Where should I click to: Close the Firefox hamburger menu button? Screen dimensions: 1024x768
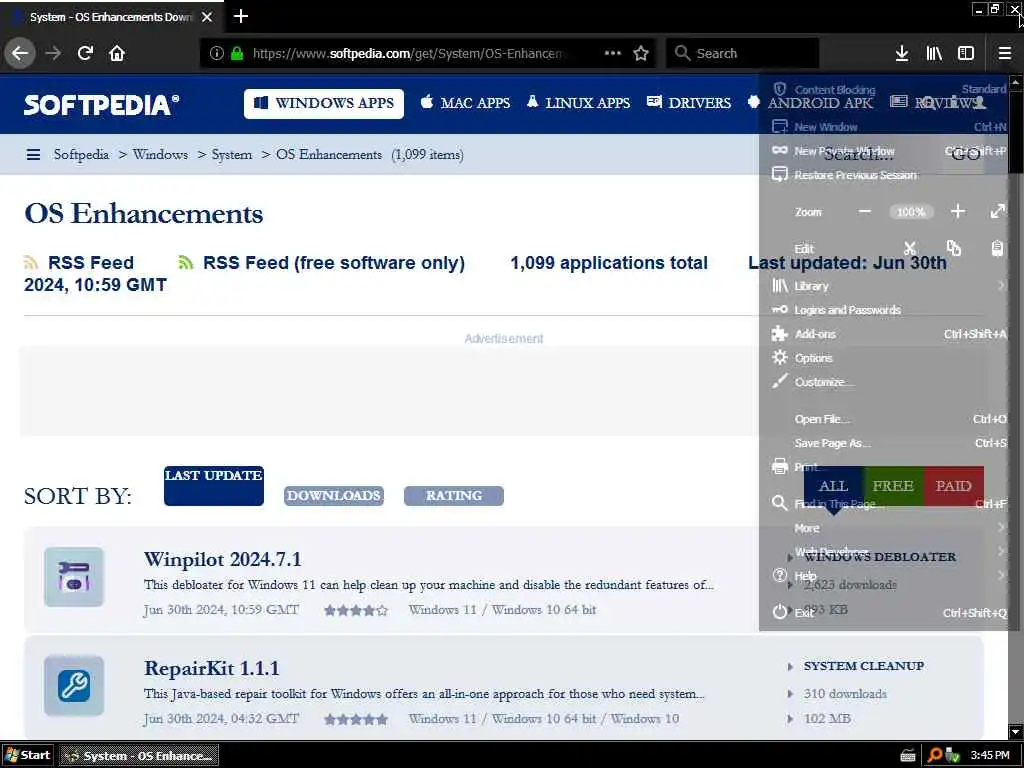[1005, 53]
